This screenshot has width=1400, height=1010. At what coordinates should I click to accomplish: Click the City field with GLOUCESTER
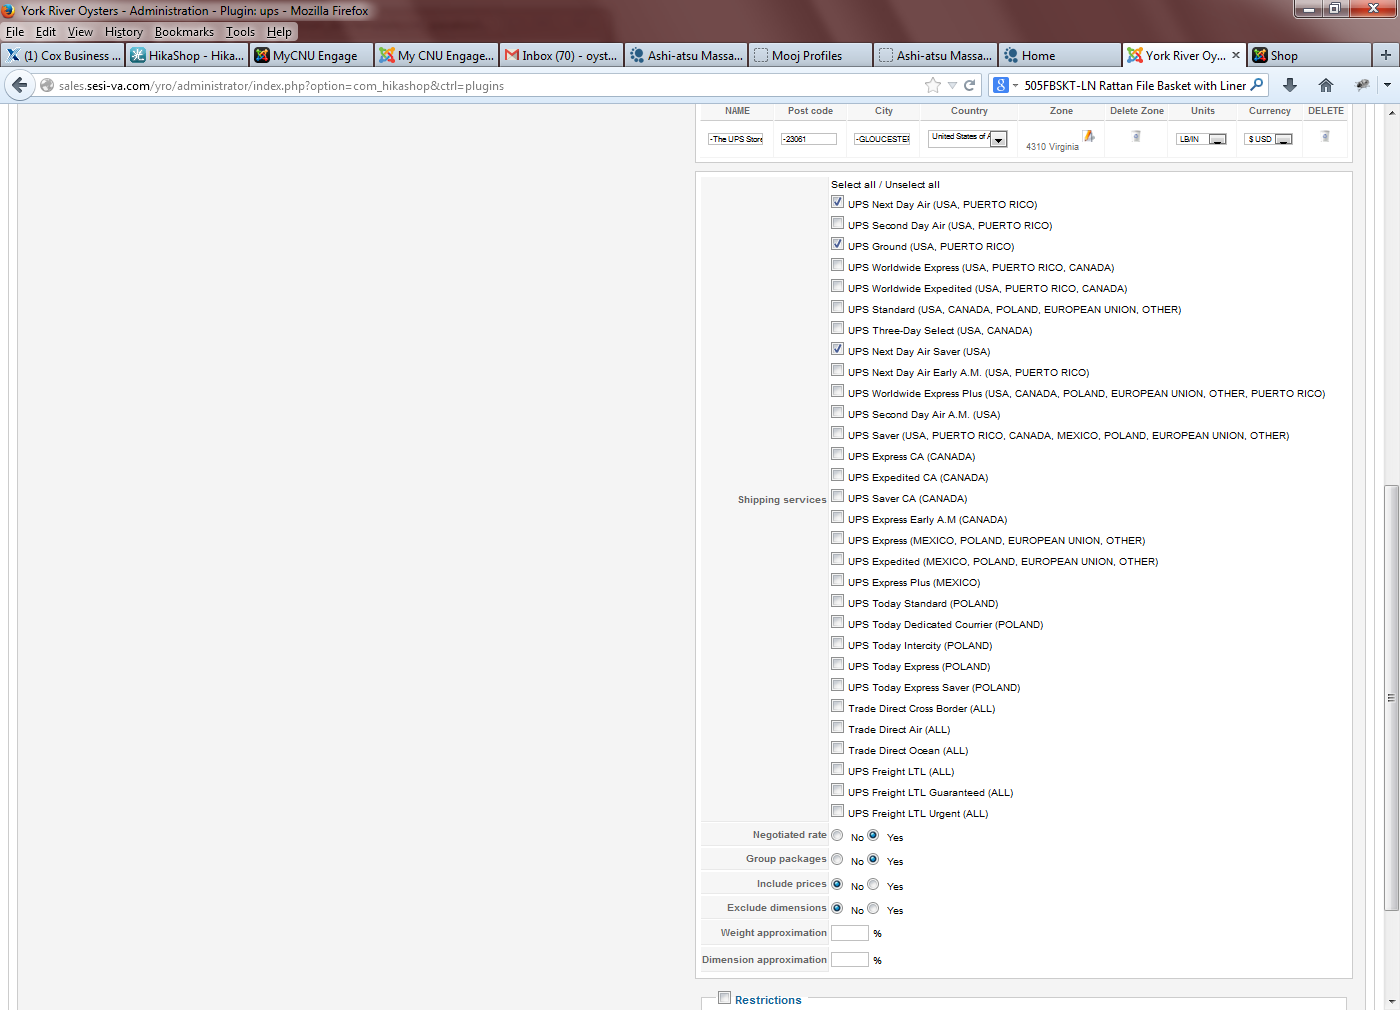[883, 139]
